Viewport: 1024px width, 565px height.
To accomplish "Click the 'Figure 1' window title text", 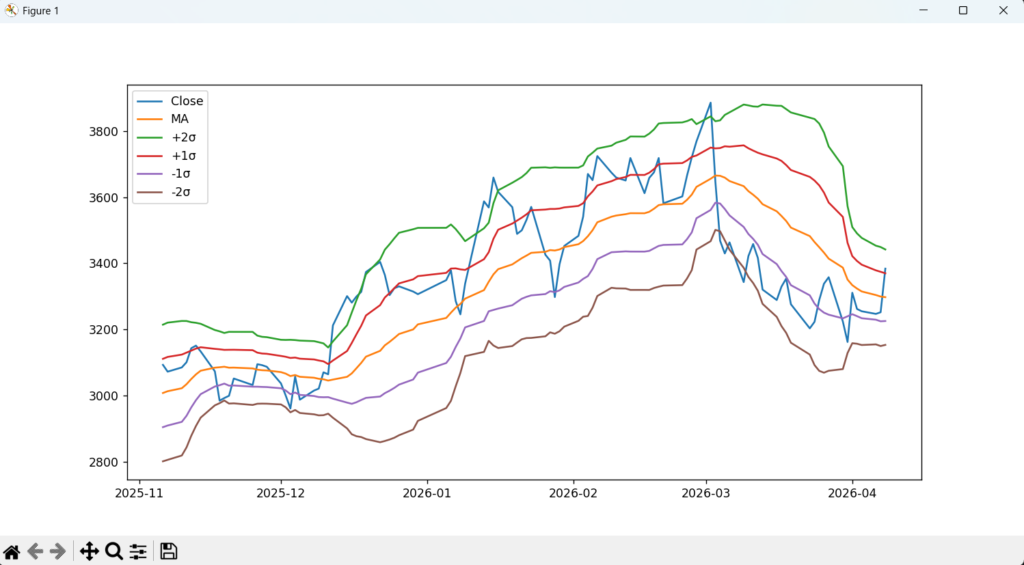I will click(41, 10).
